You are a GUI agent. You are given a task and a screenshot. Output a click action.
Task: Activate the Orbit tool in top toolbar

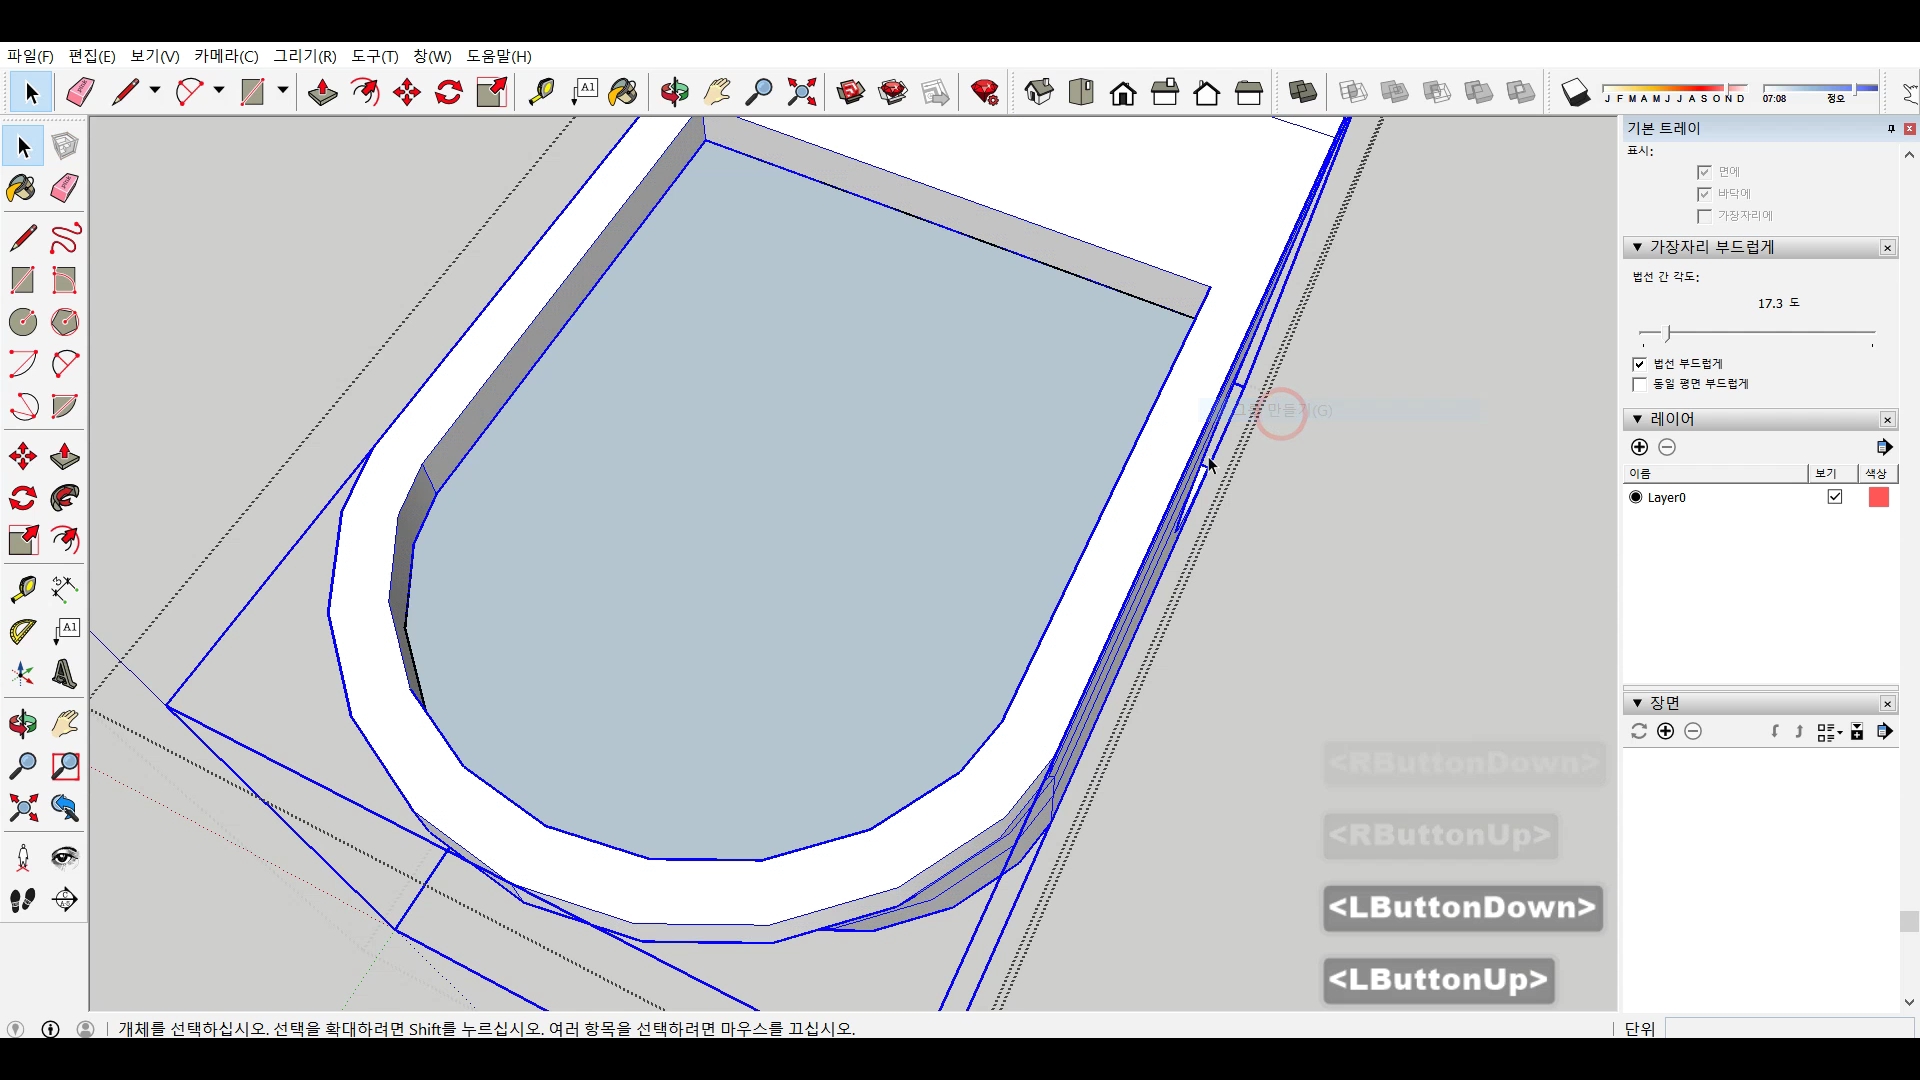point(674,93)
